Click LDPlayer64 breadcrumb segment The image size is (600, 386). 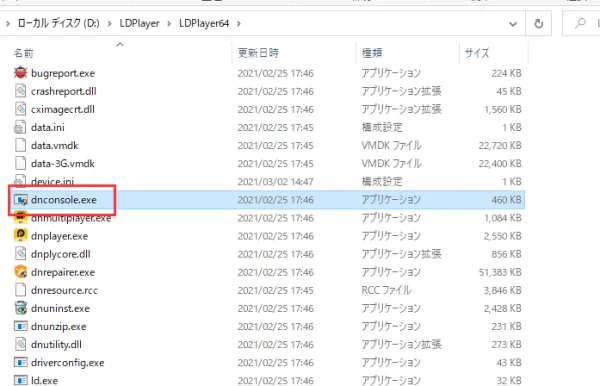[204, 23]
